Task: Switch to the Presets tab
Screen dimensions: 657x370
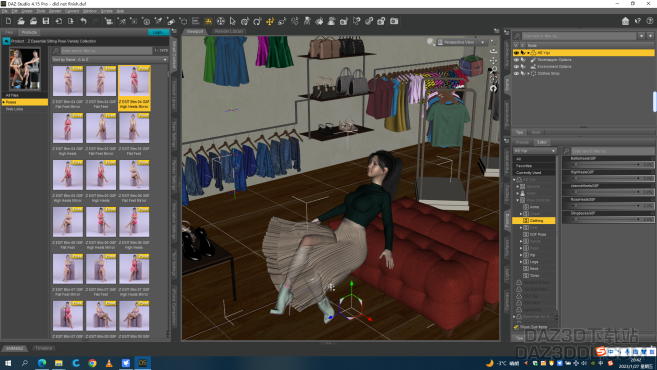Action: [522, 142]
